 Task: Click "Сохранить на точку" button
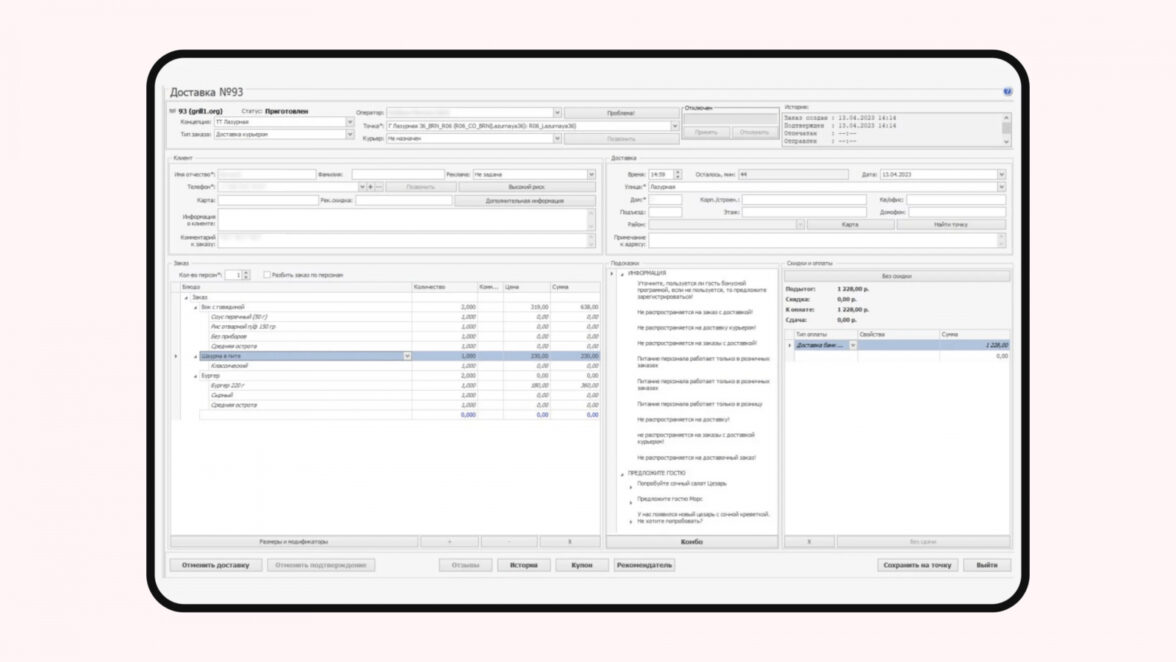point(917,565)
